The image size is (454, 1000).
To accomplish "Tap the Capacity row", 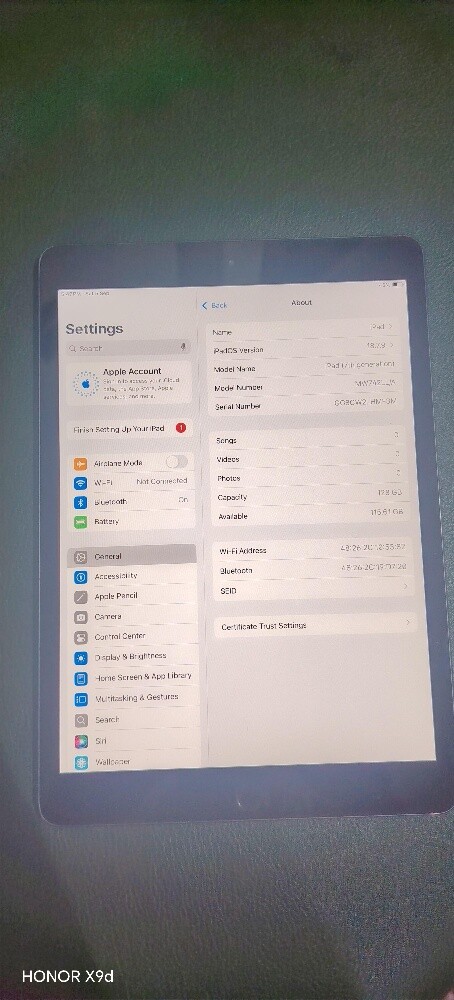I will tap(310, 496).
